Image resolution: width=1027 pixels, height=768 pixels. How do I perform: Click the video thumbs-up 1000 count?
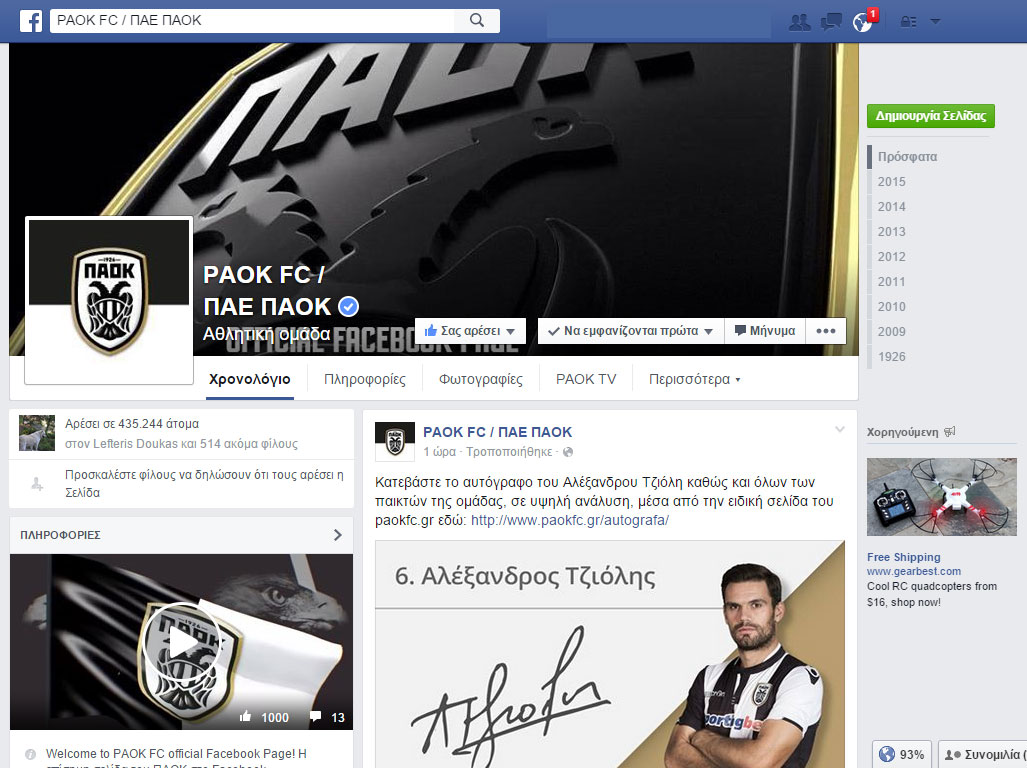coord(265,717)
